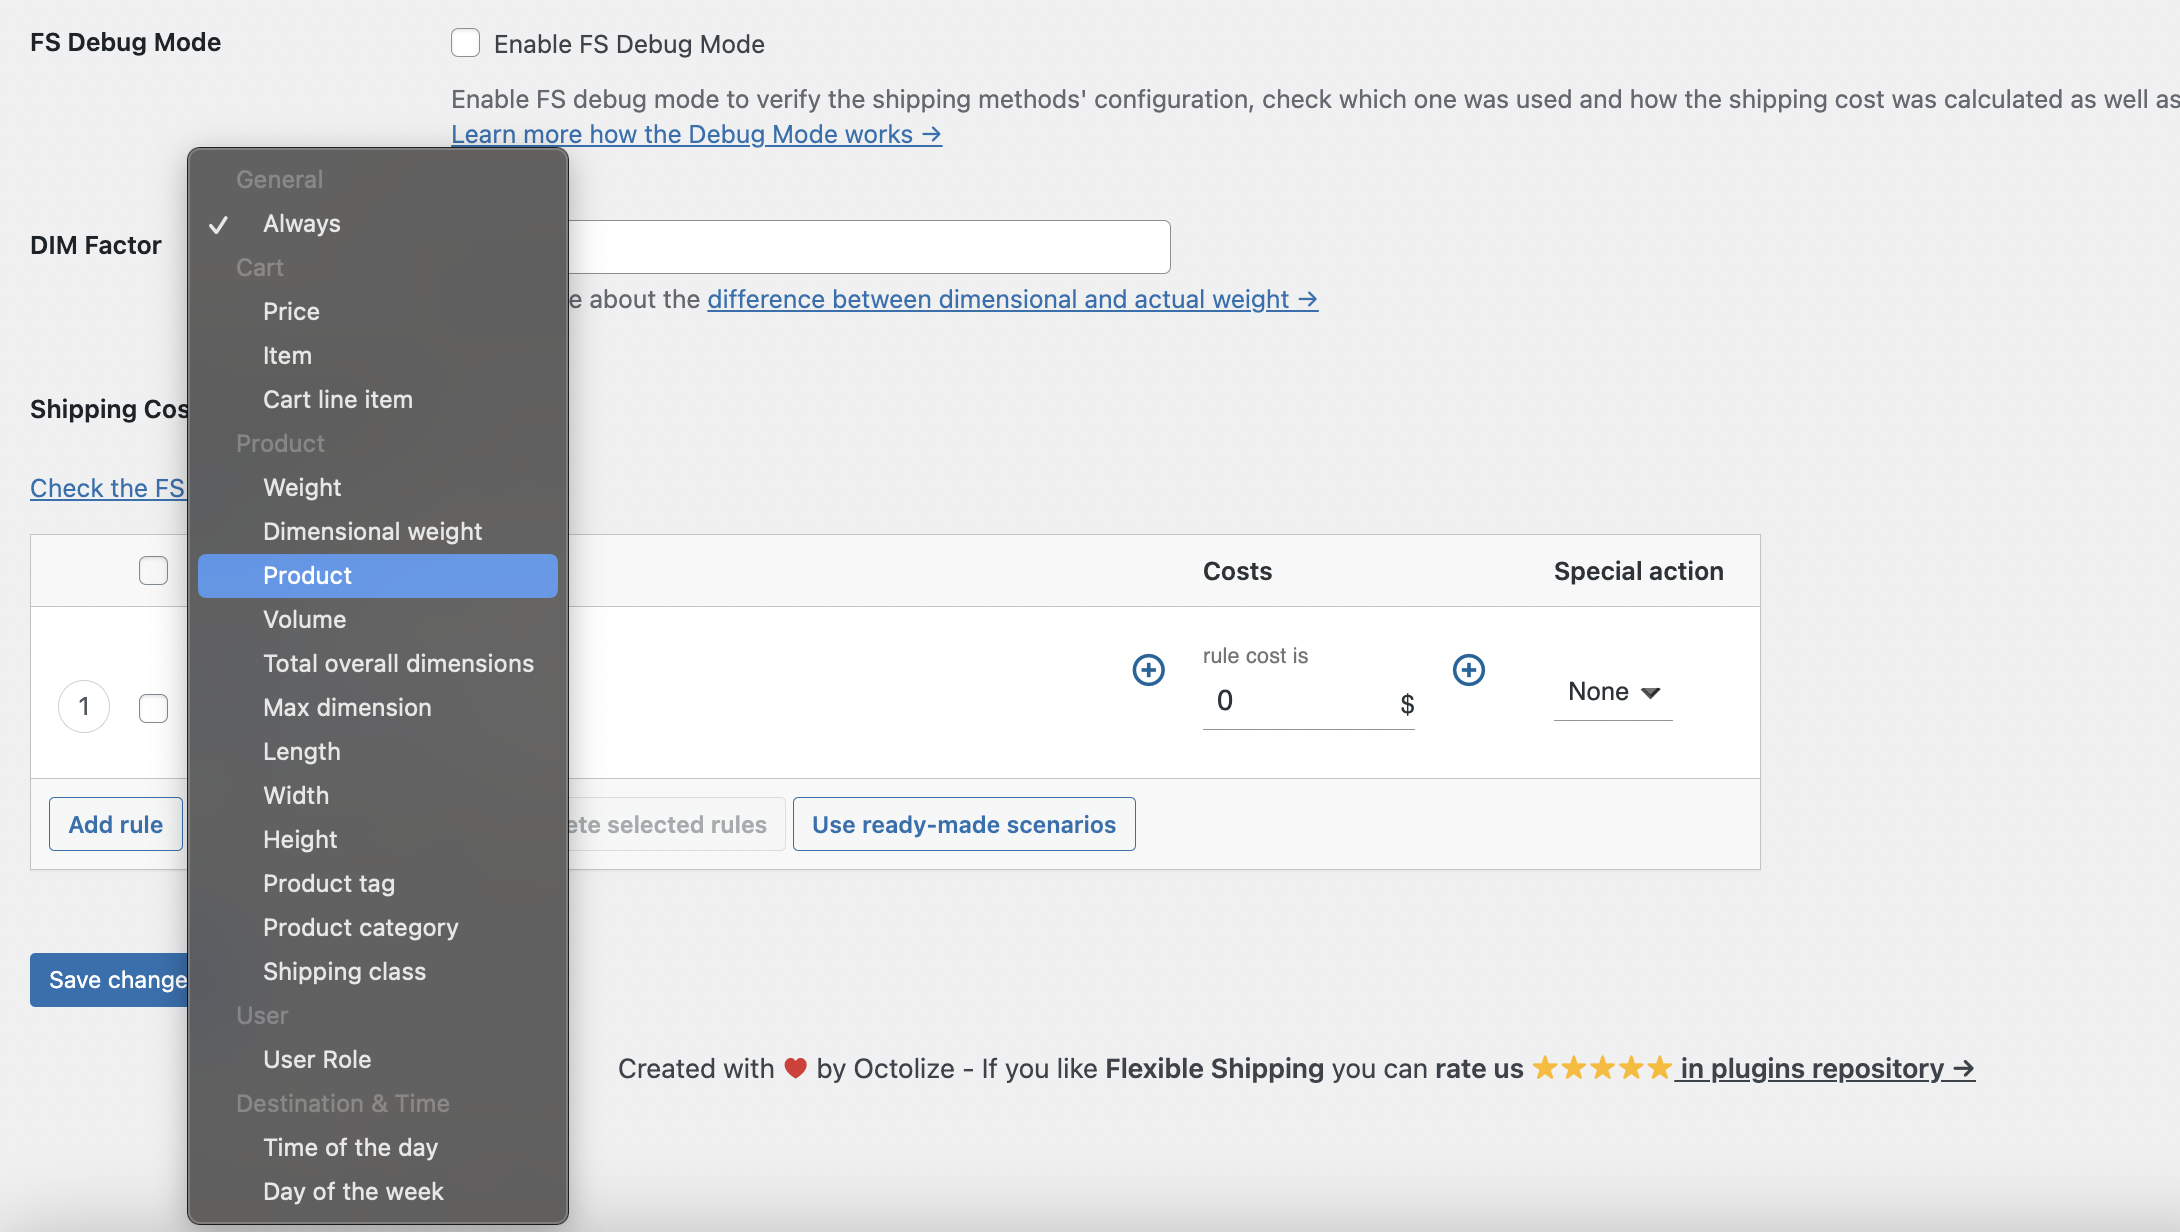Choose 'Time of the day' condition
The width and height of the screenshot is (2180, 1232).
[x=350, y=1147]
